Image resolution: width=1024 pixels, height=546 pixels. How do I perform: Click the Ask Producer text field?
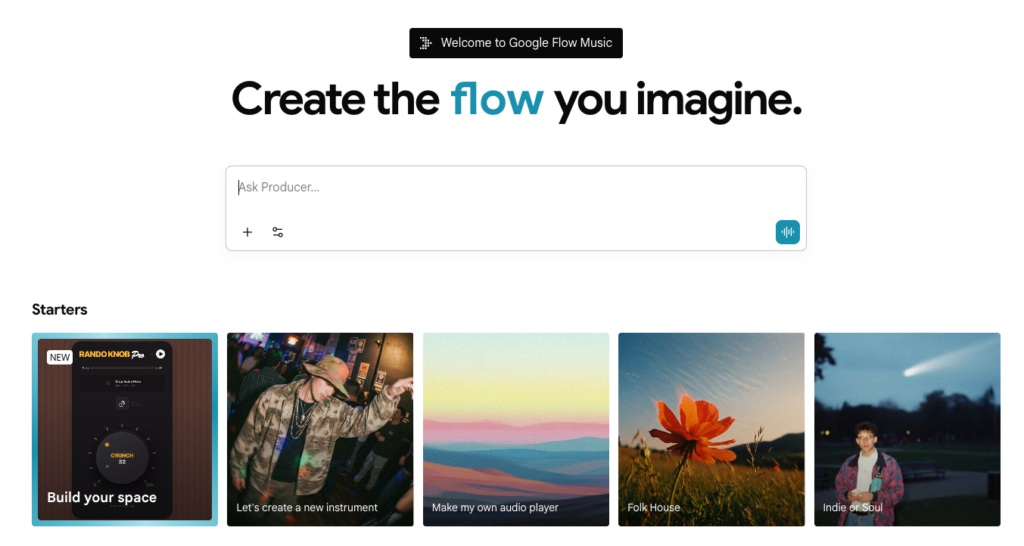[x=515, y=188]
